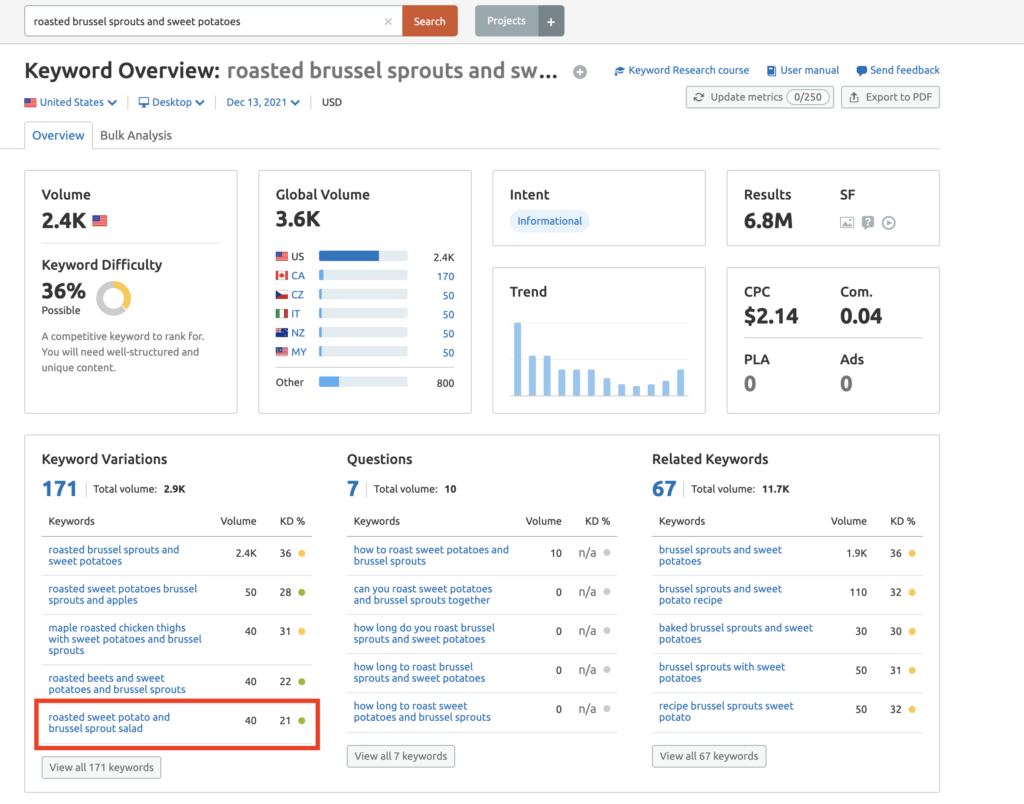Open 'brussel sprouts with sweet potatoes' link
The image size is (1024, 804).
pyautogui.click(x=722, y=673)
